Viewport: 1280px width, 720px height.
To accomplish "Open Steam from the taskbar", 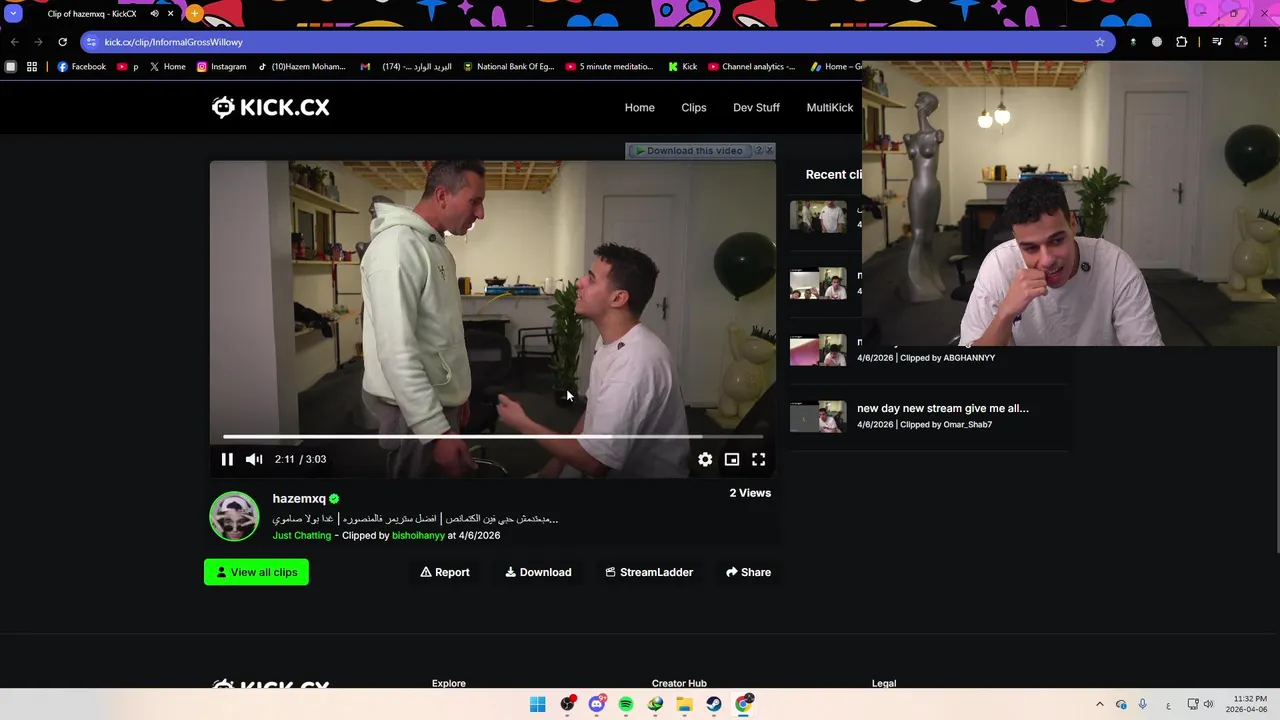I will click(714, 704).
